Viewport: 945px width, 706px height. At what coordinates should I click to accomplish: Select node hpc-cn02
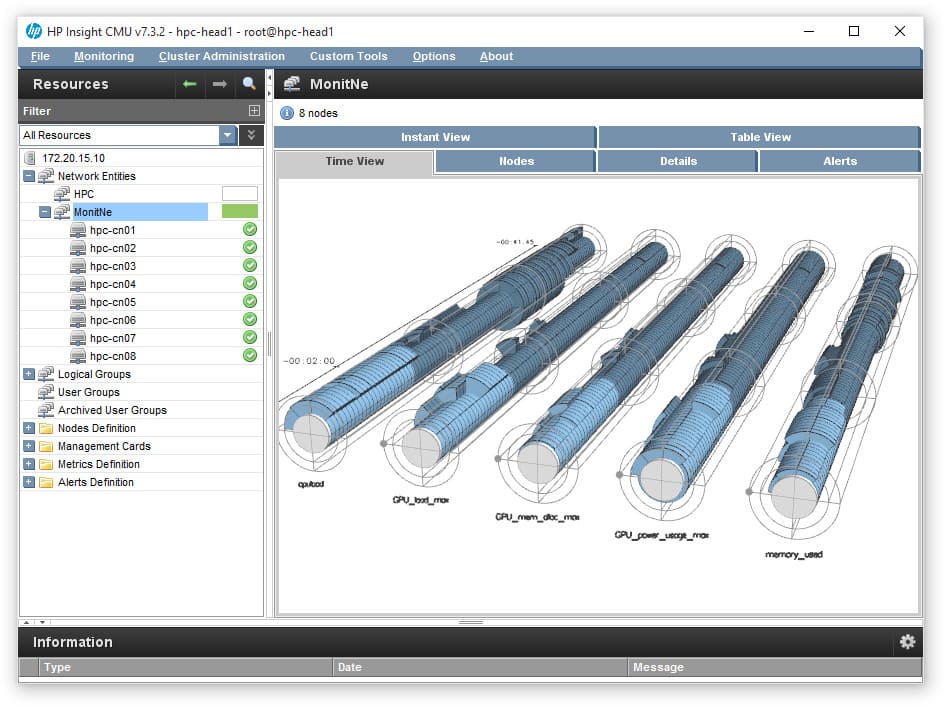click(112, 248)
